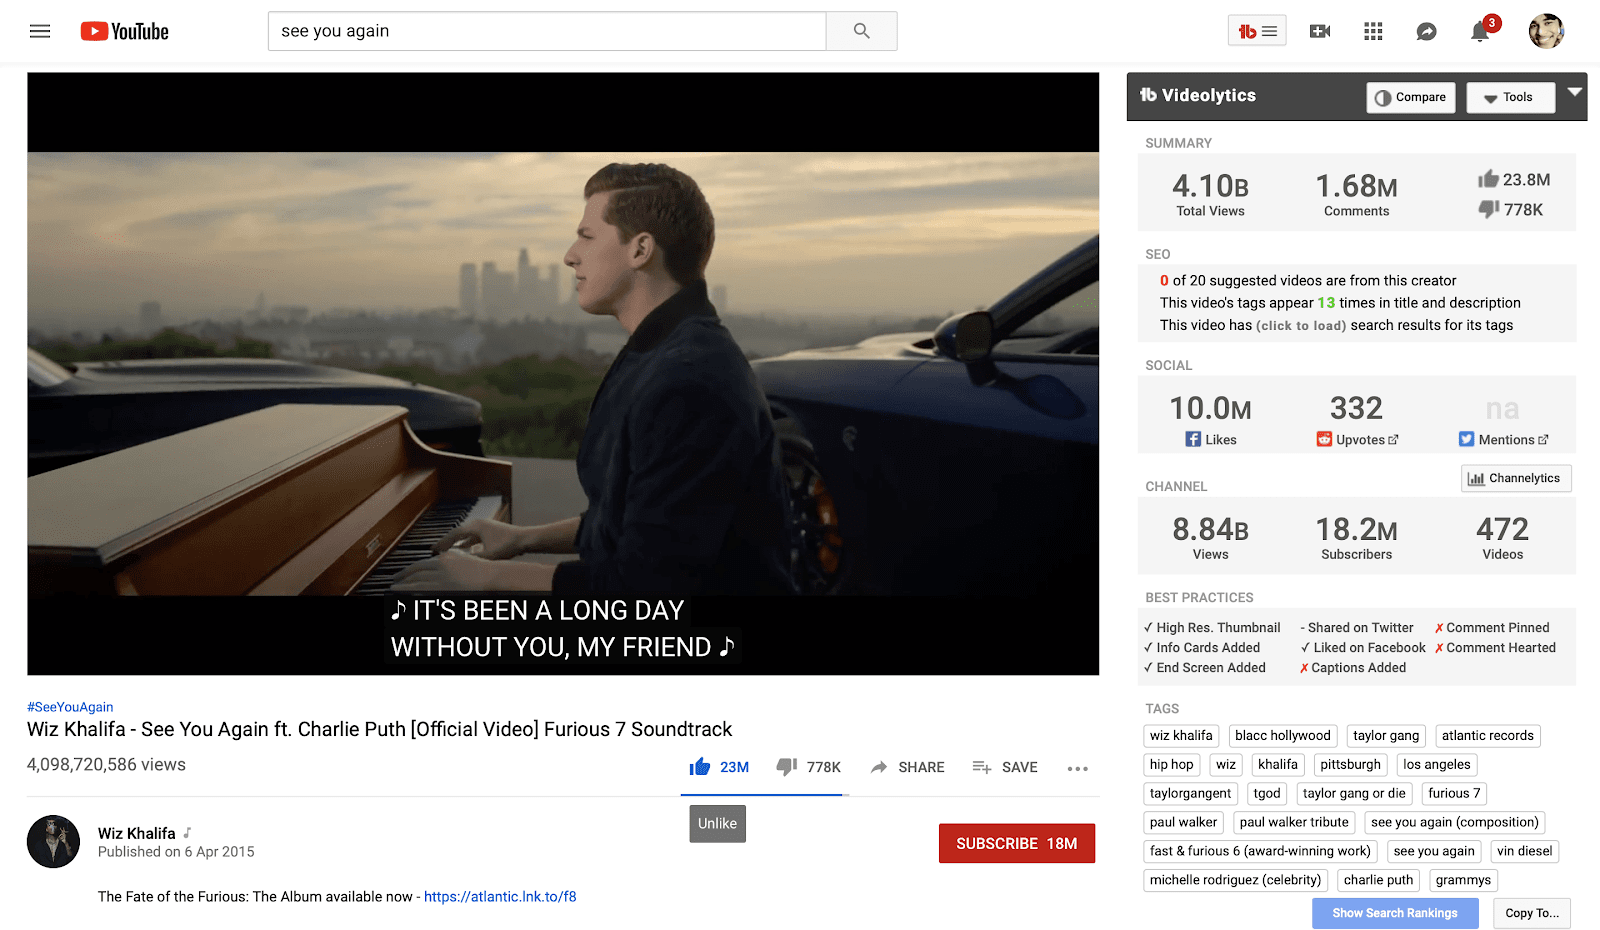Open the Copy To... menu
This screenshot has width=1600, height=930.
coord(1532,913)
